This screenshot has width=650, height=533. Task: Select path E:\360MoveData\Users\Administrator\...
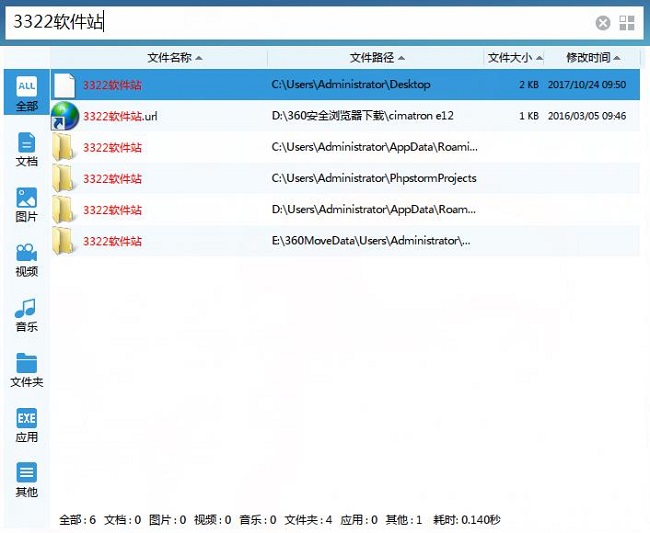tap(371, 241)
